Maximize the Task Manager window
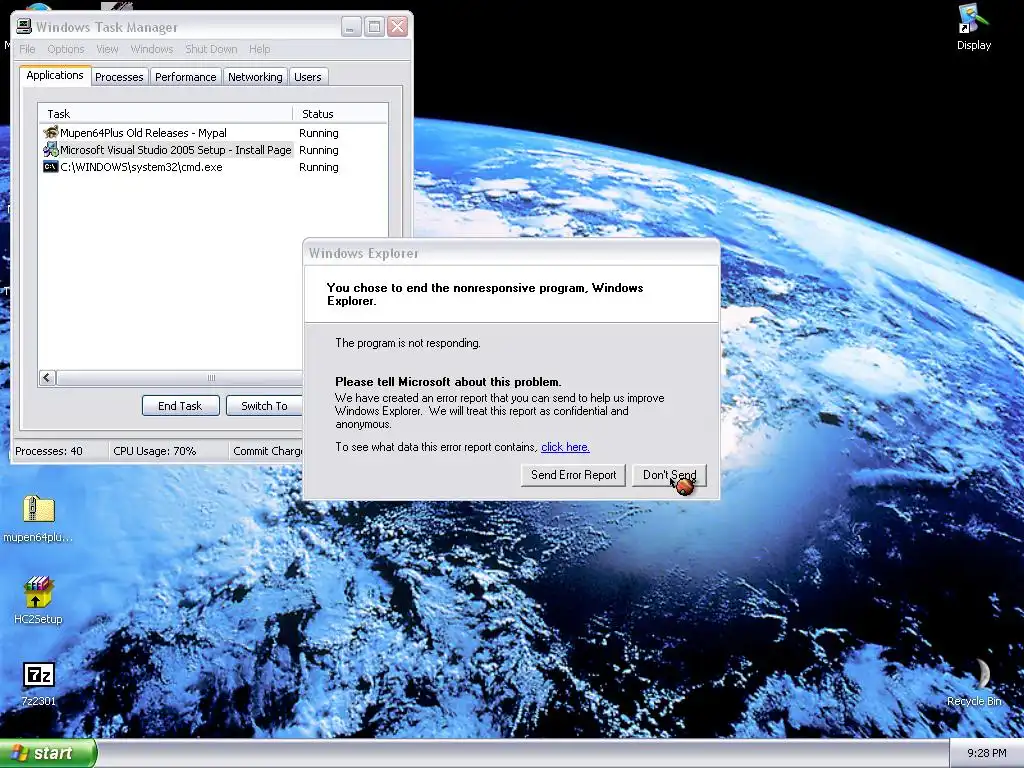The height and width of the screenshot is (768, 1024). (374, 27)
